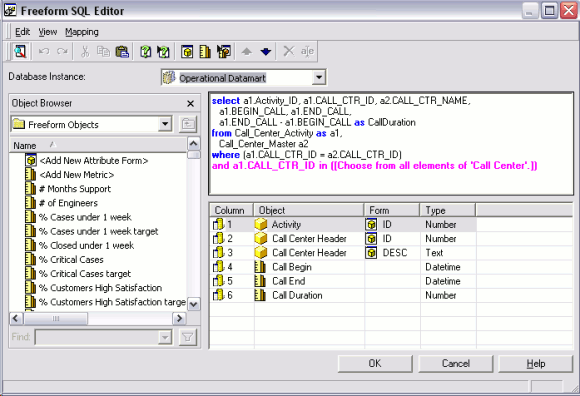Image resolution: width=580 pixels, height=396 pixels.
Task: Click the Call Center prompt SQL line
Action: 374,165
